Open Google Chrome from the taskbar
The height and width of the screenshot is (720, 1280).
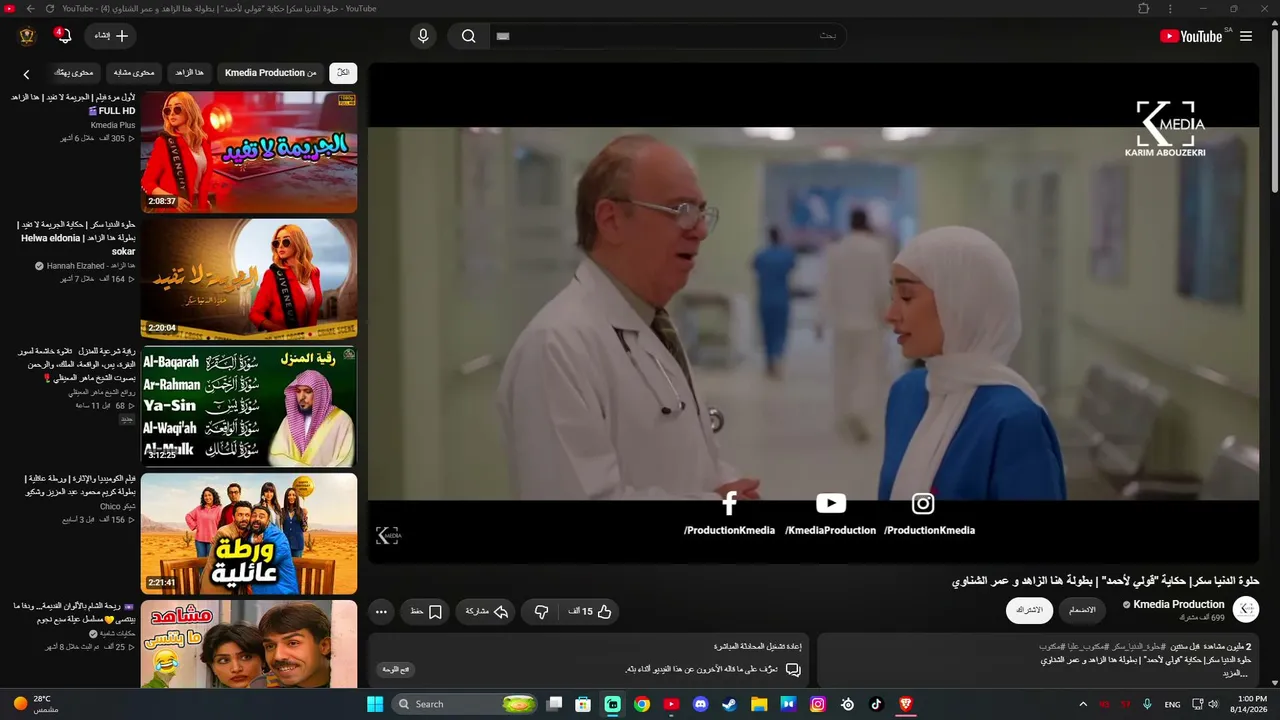pos(642,704)
